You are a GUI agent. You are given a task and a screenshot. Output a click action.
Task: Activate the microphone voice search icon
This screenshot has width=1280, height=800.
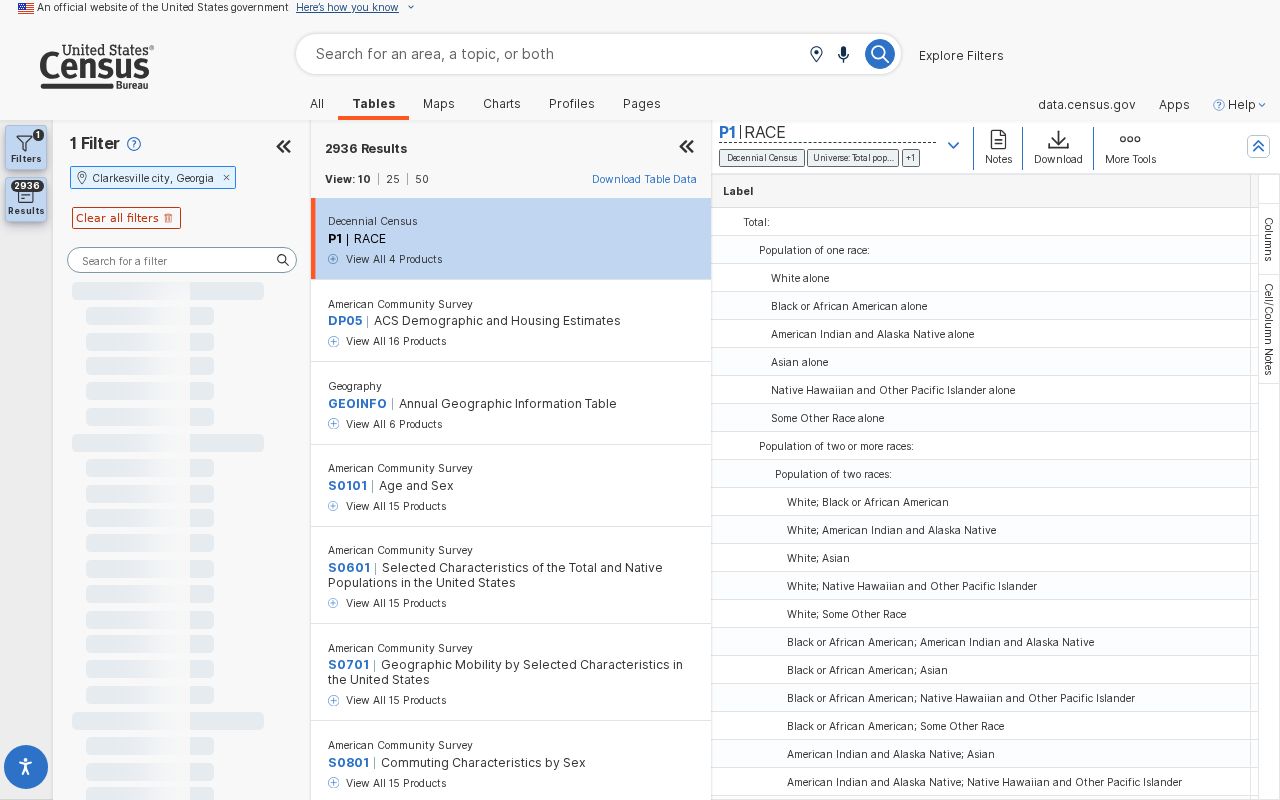pyautogui.click(x=844, y=54)
